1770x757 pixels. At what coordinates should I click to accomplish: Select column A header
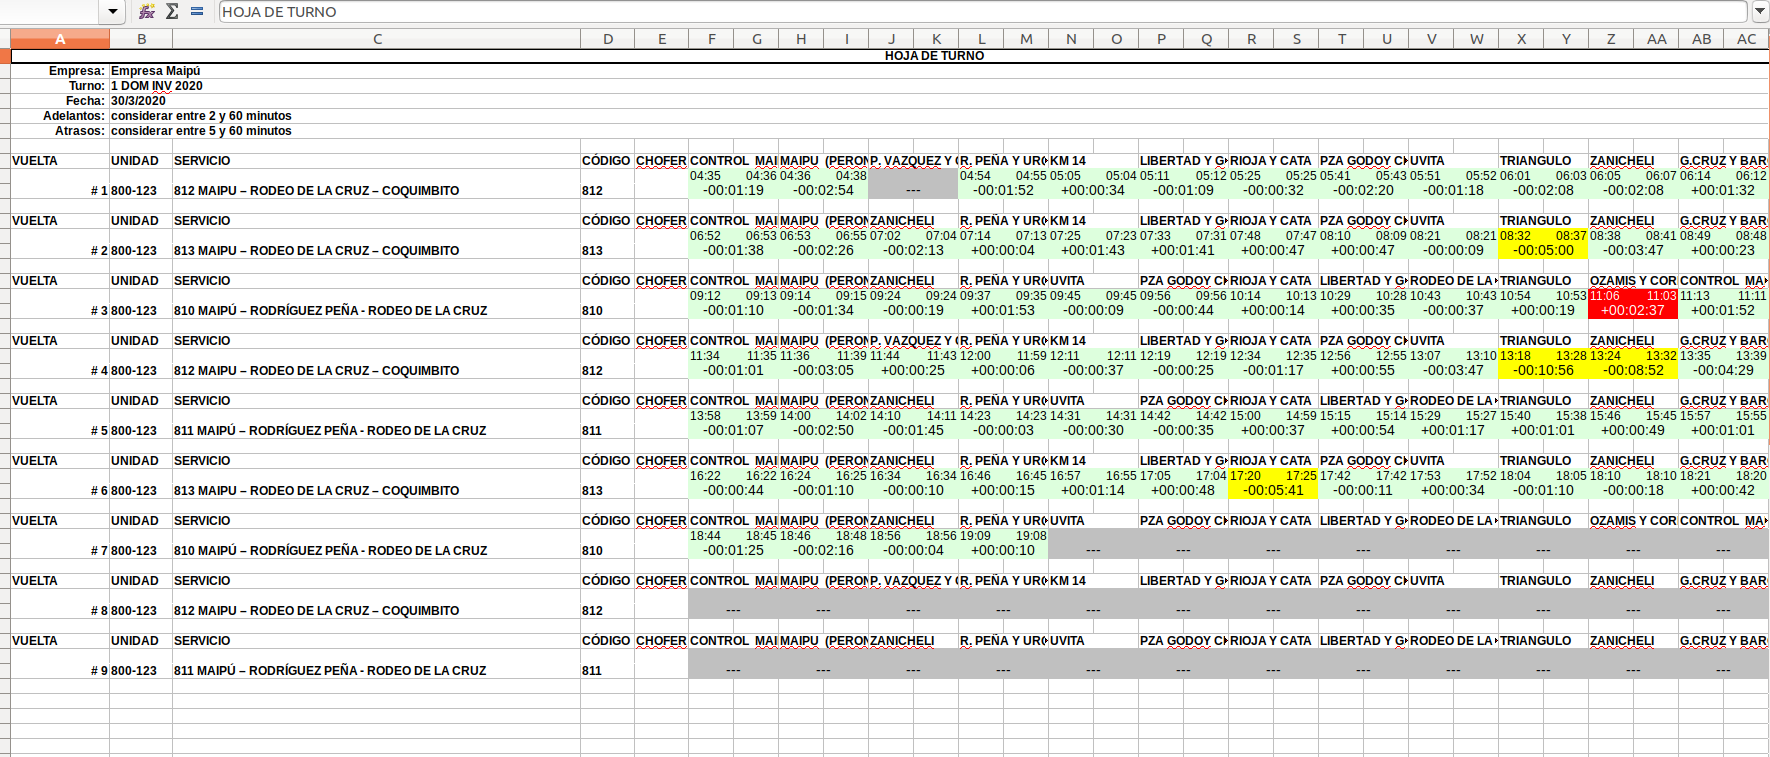(60, 39)
